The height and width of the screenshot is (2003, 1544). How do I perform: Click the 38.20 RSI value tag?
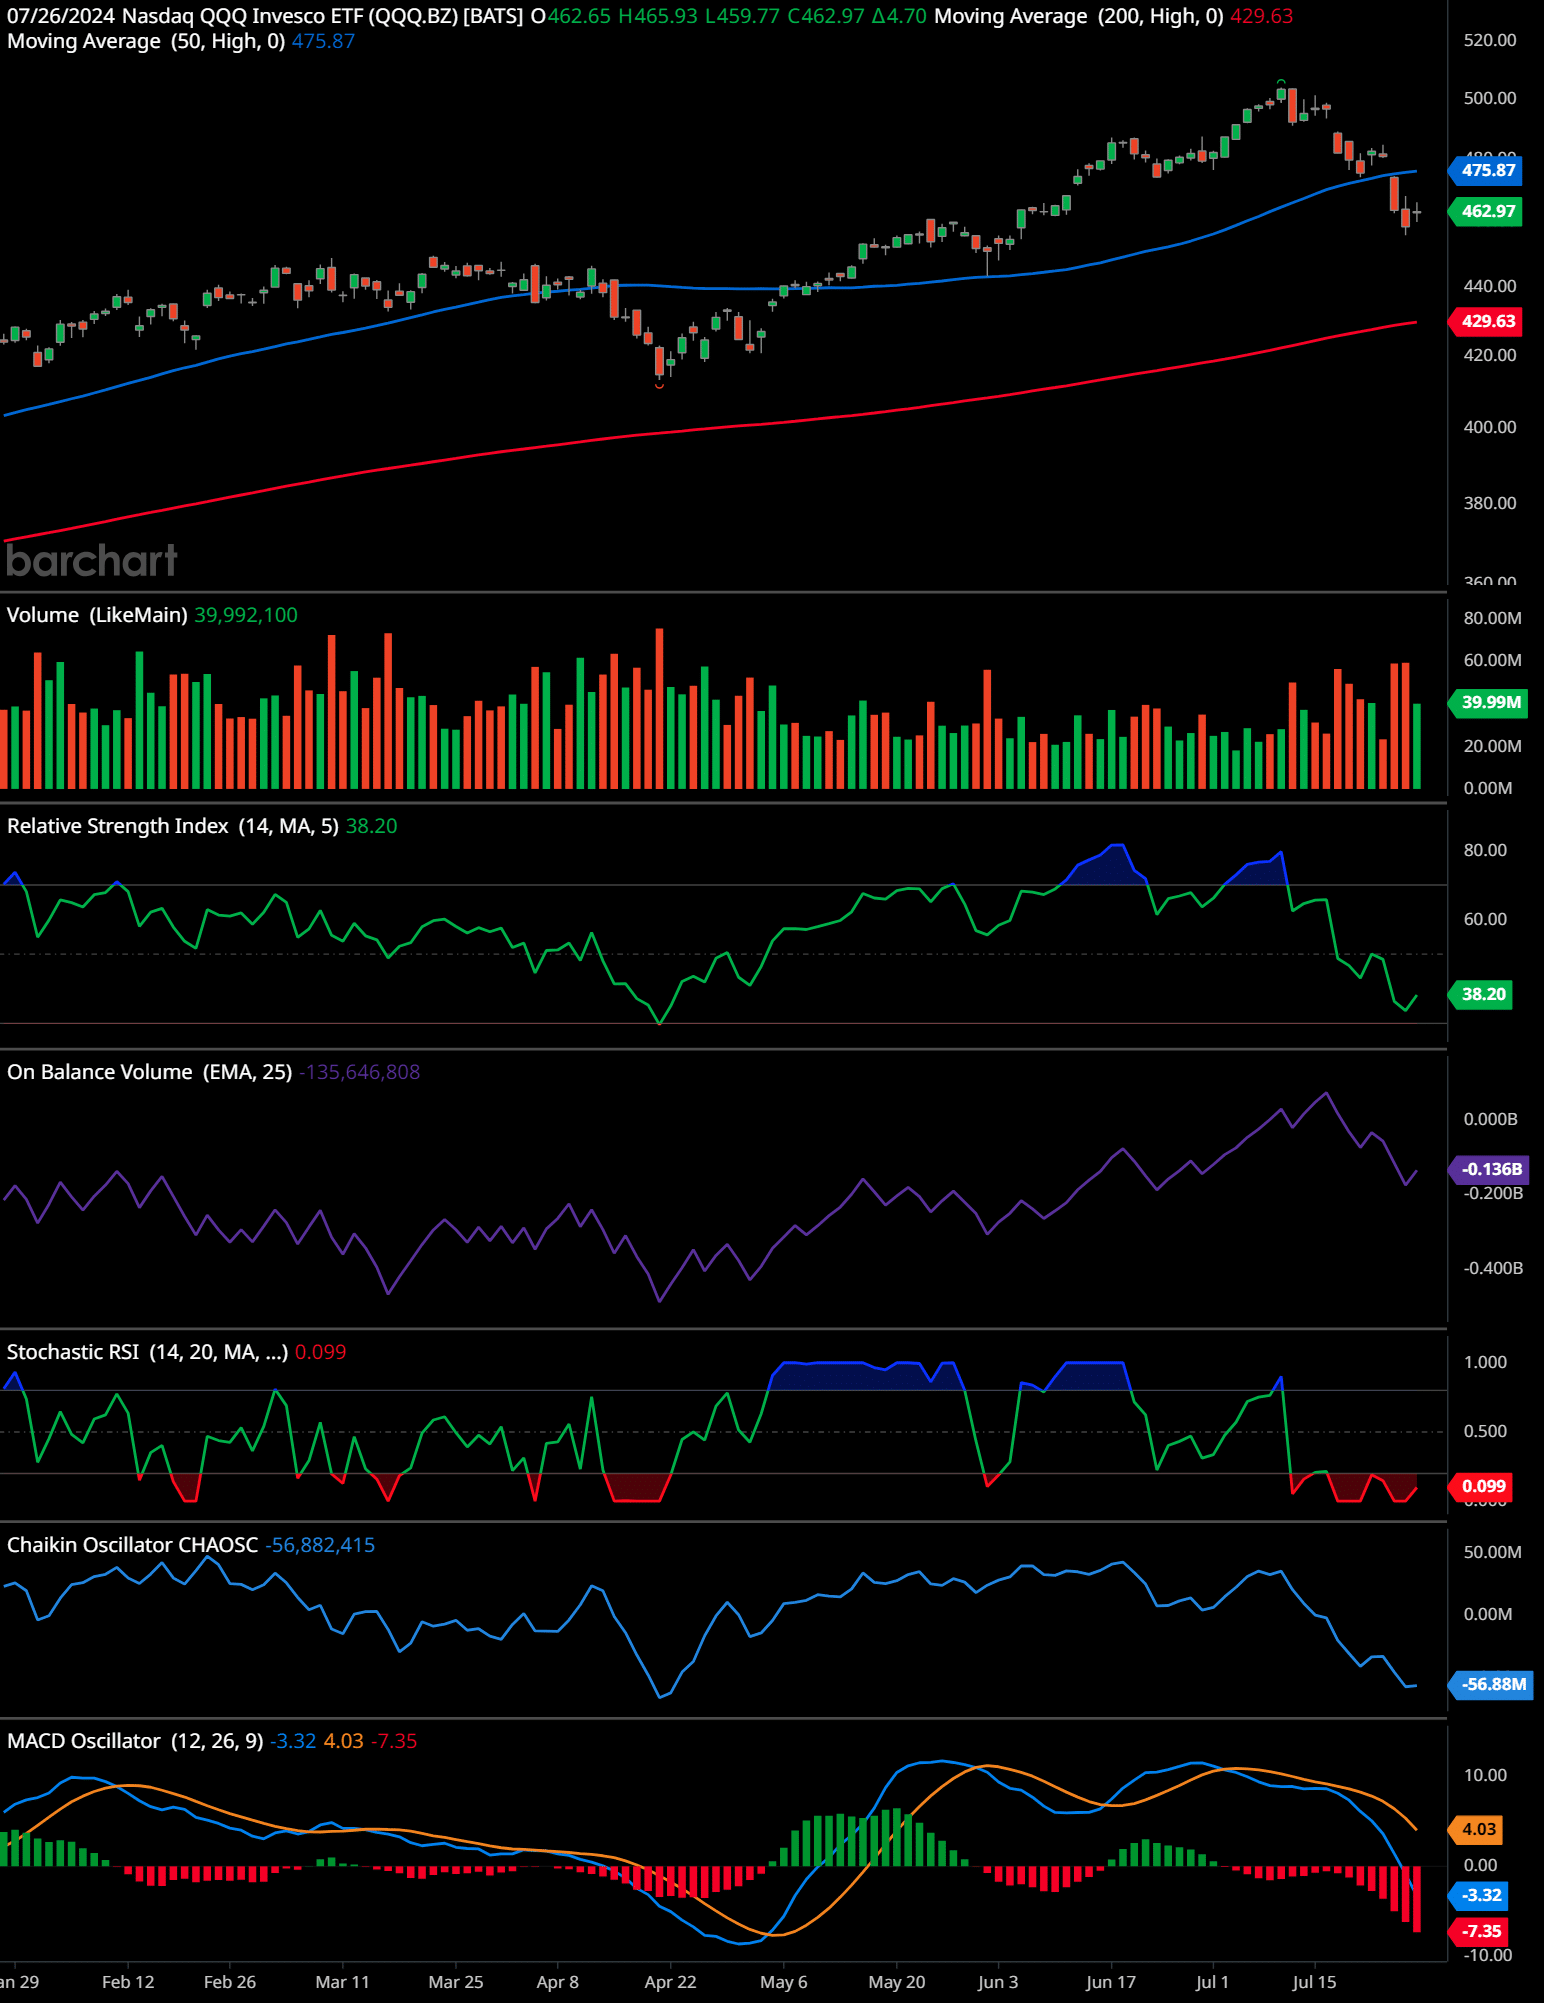(1481, 994)
